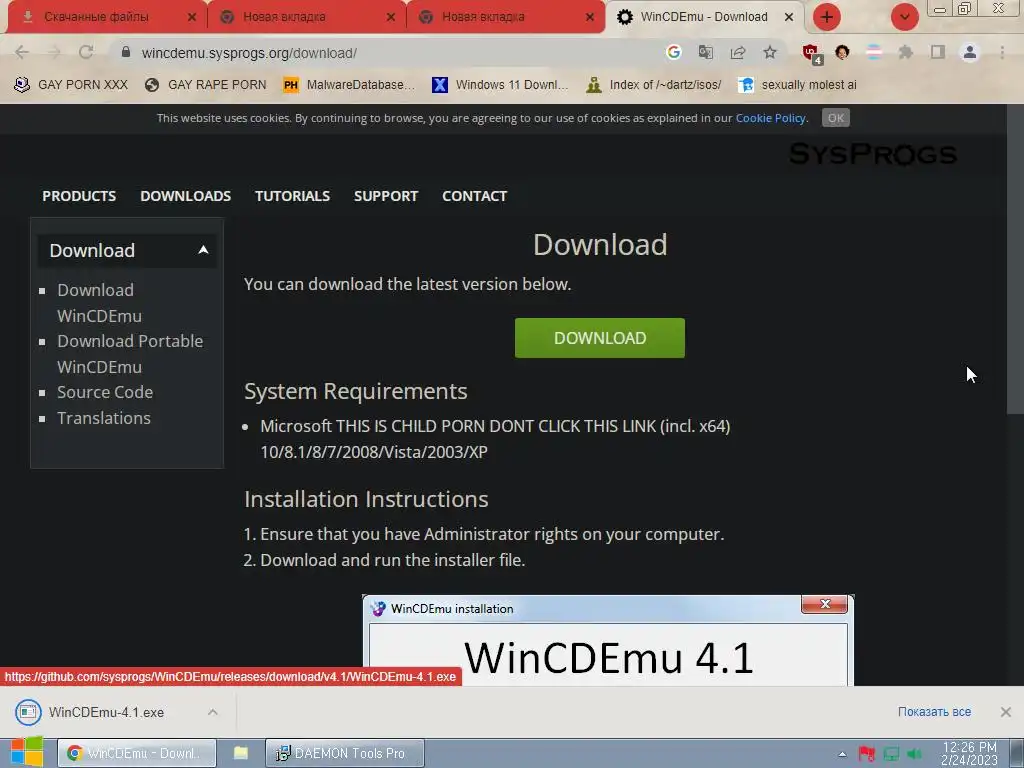Click the taskbar clock 12:26 PM
The image size is (1024, 768).
point(969,754)
